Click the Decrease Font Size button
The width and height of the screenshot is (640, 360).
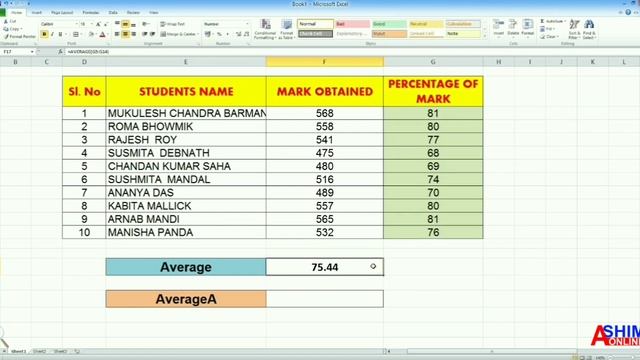click(x=106, y=24)
